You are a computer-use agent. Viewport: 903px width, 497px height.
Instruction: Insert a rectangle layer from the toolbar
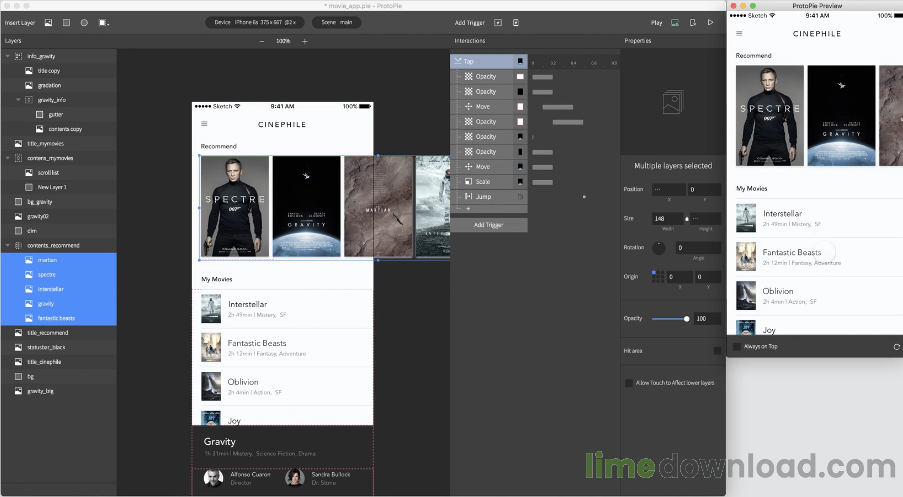click(x=66, y=22)
